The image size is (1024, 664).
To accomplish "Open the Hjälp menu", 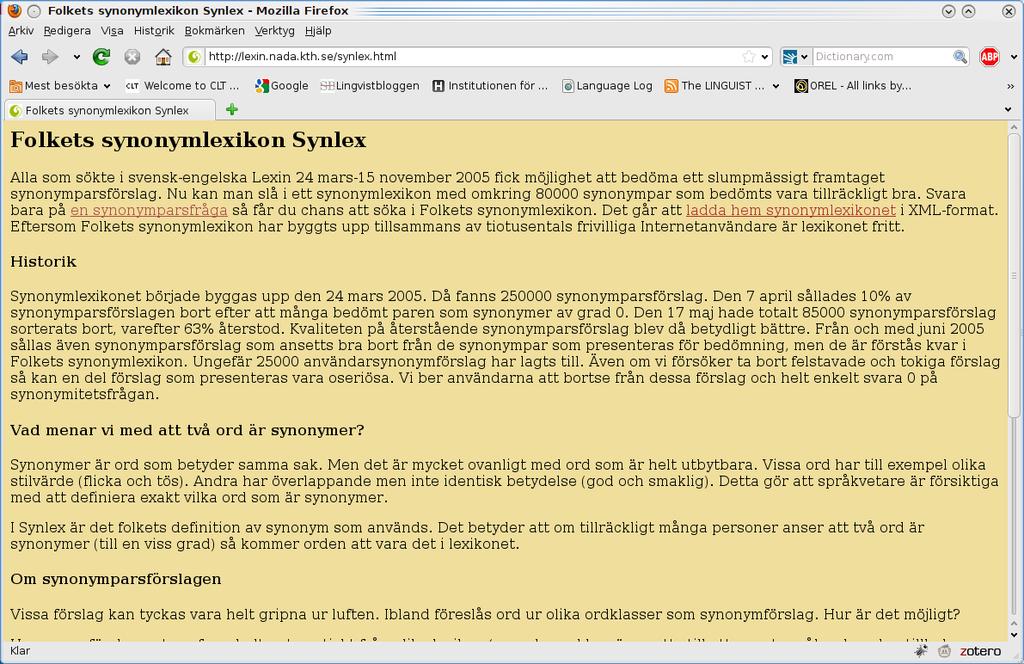I will (318, 31).
